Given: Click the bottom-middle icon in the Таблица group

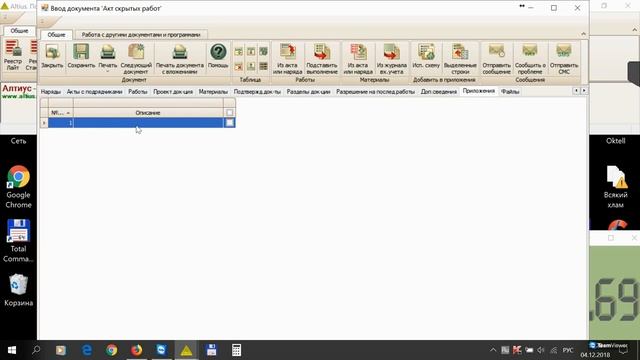Looking at the screenshot, I should (x=251, y=66).
